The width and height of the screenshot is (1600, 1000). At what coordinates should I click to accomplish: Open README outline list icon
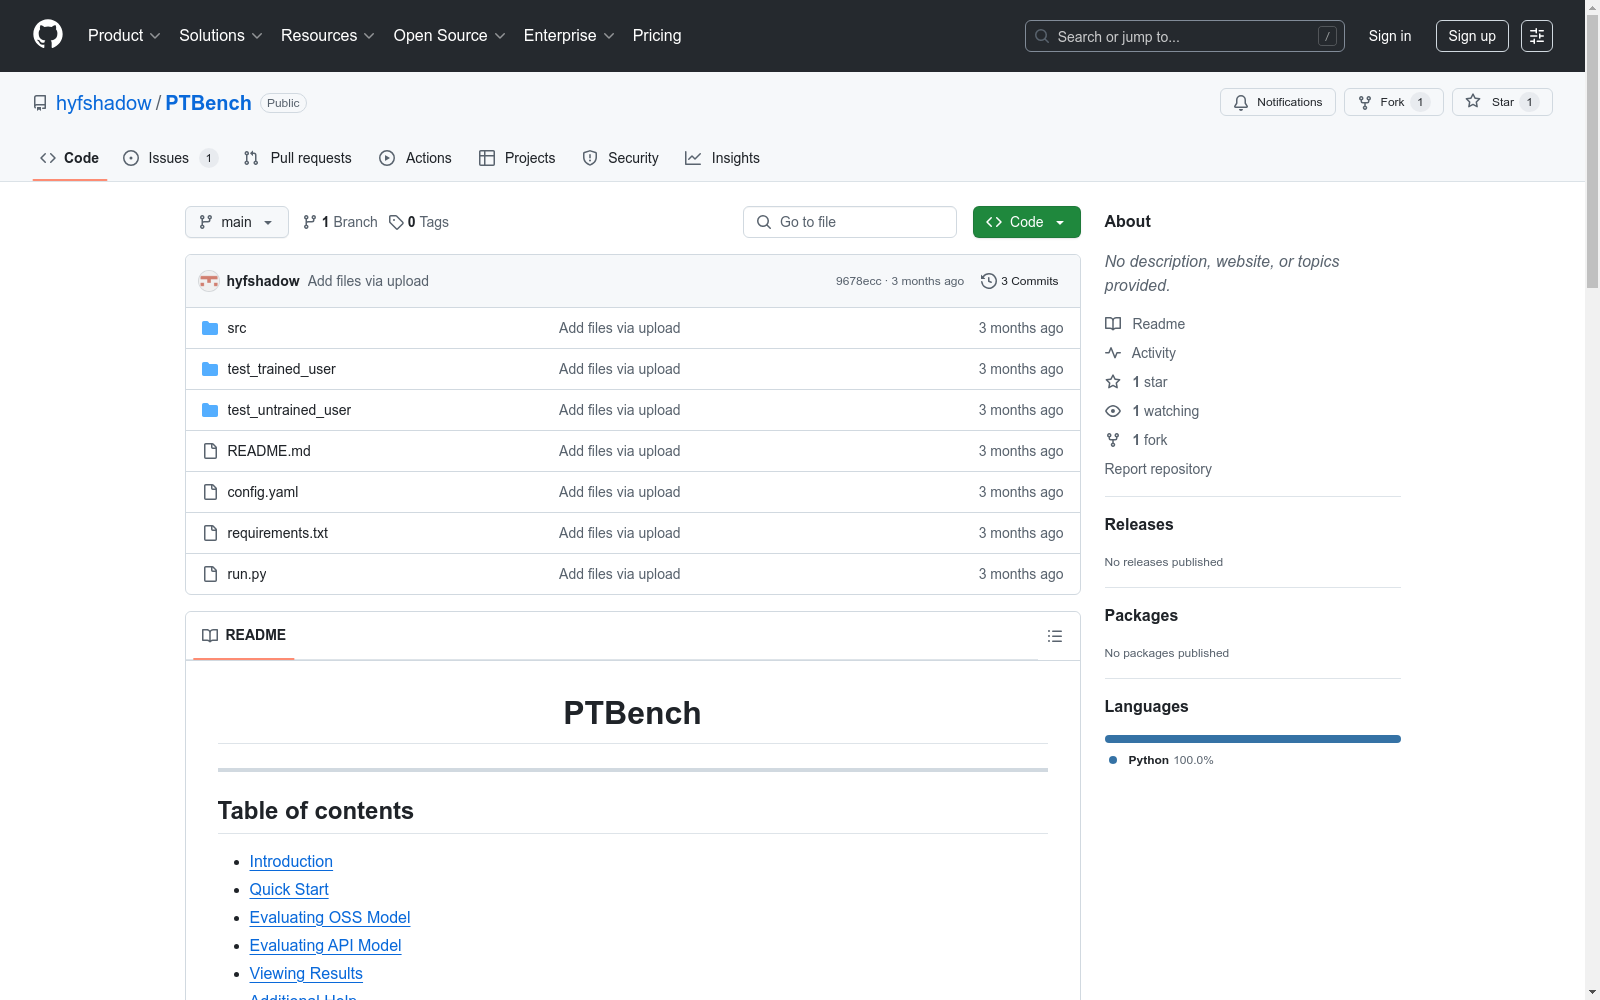[x=1055, y=636]
